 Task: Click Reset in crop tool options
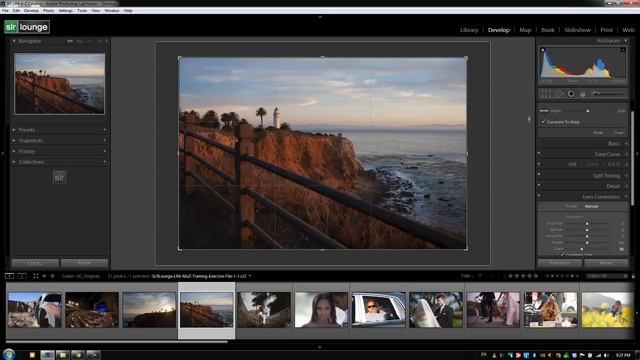coord(598,133)
